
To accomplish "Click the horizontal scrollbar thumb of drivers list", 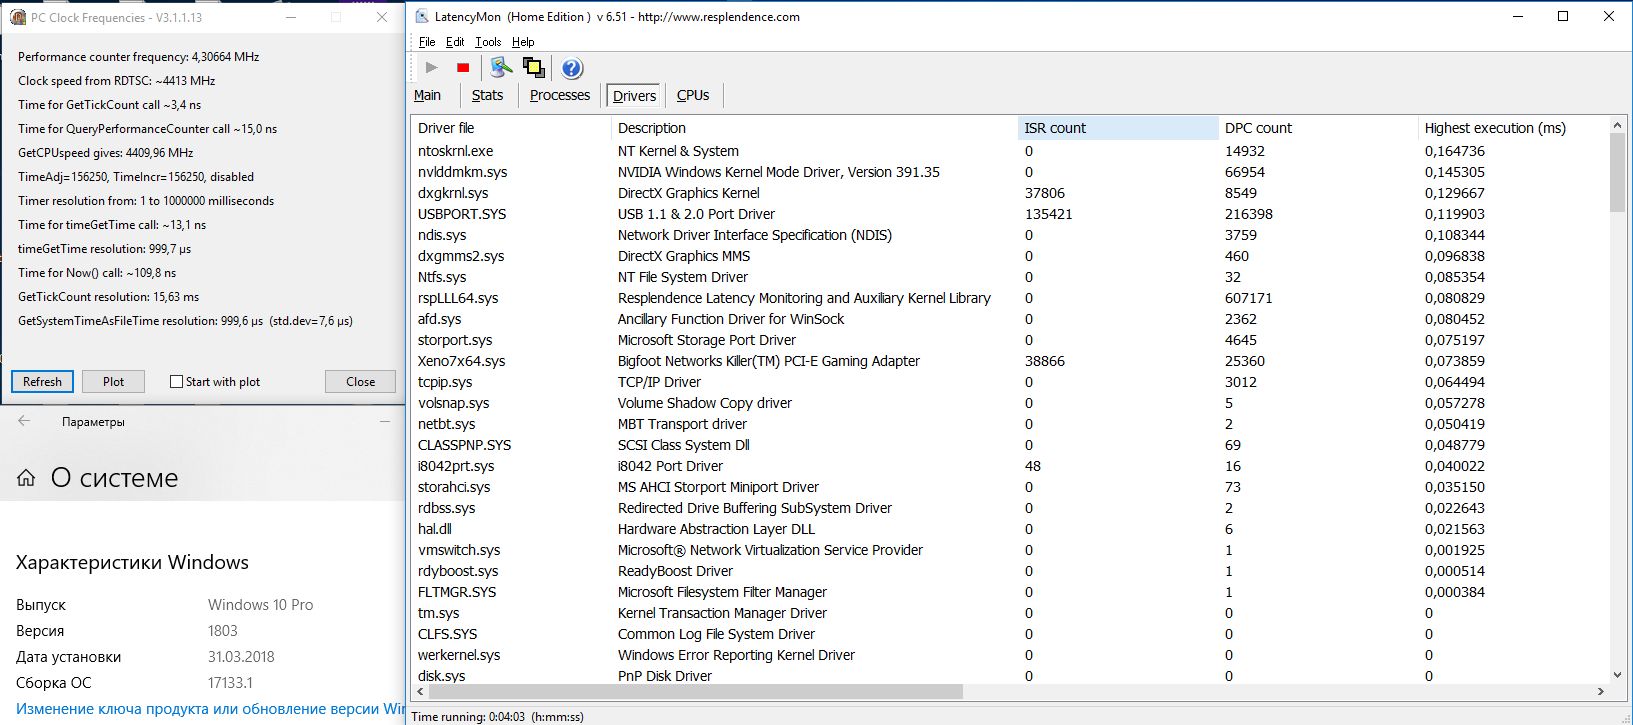I will tap(695, 691).
